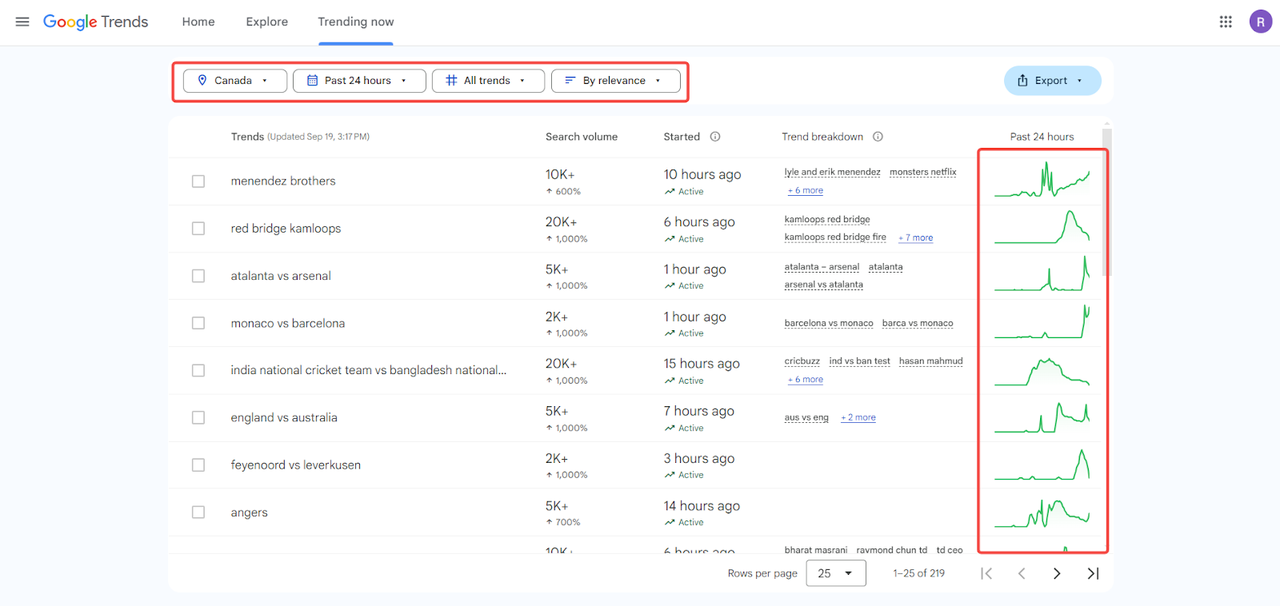Click the Started column header

(682, 137)
